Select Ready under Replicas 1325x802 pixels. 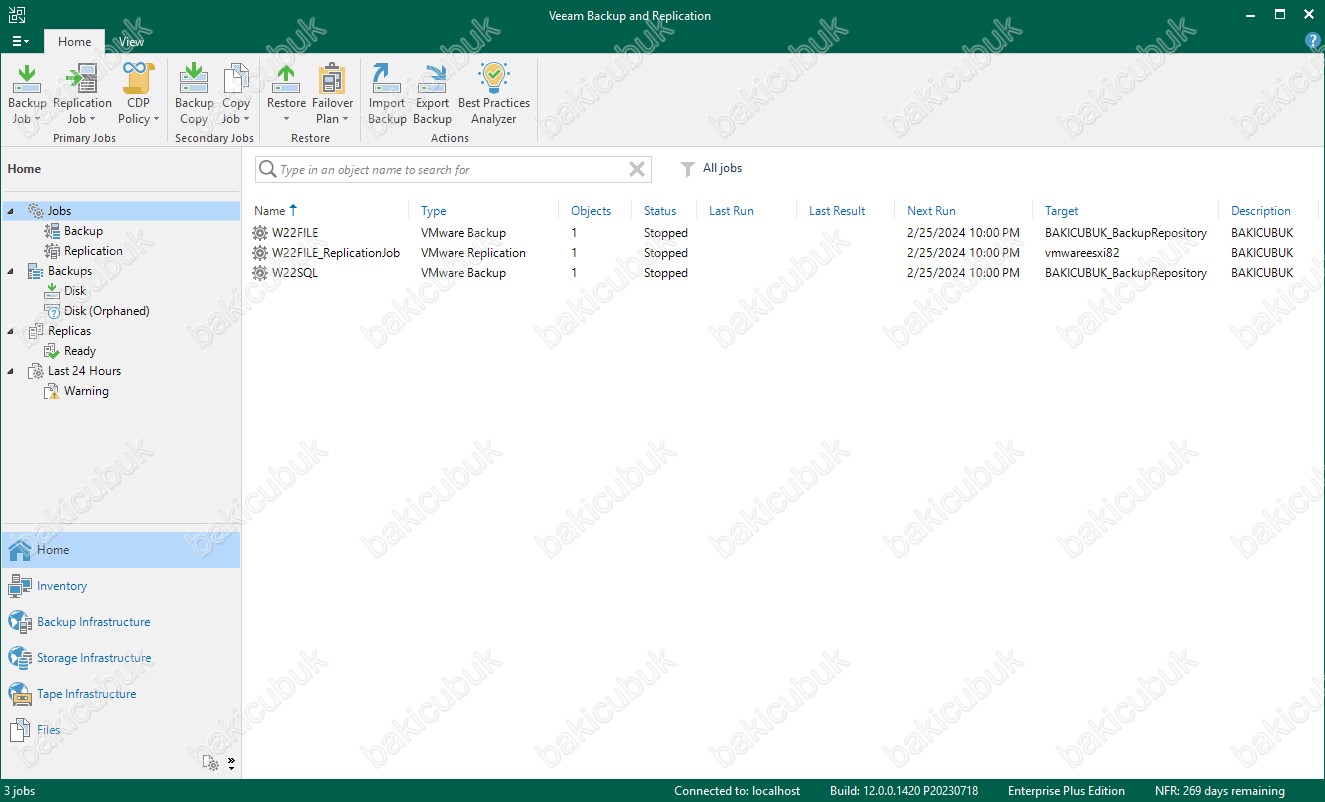point(79,351)
